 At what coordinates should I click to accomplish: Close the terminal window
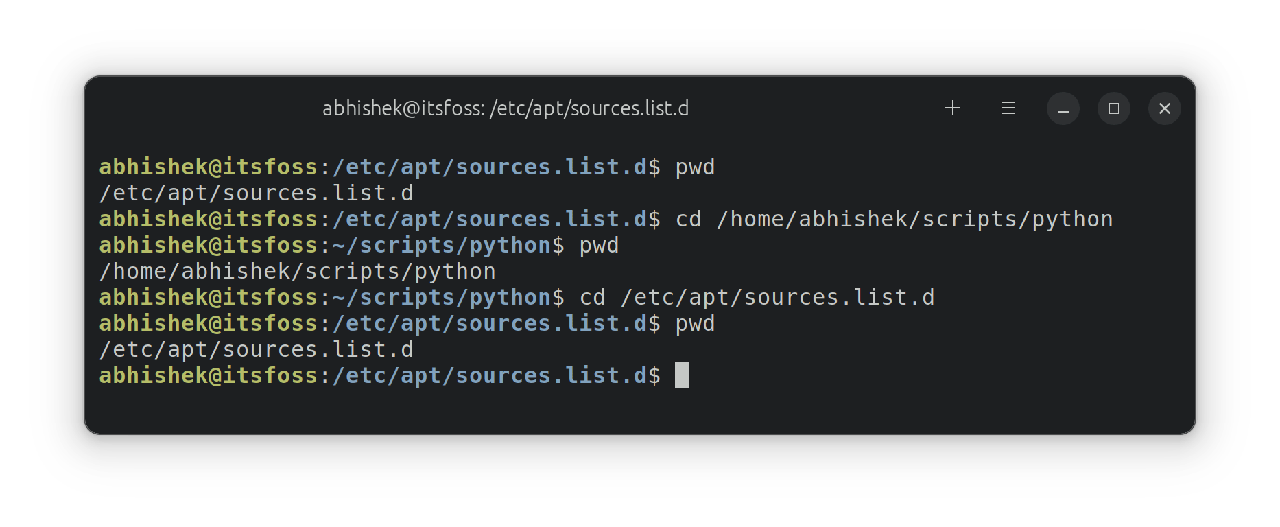(x=1164, y=109)
